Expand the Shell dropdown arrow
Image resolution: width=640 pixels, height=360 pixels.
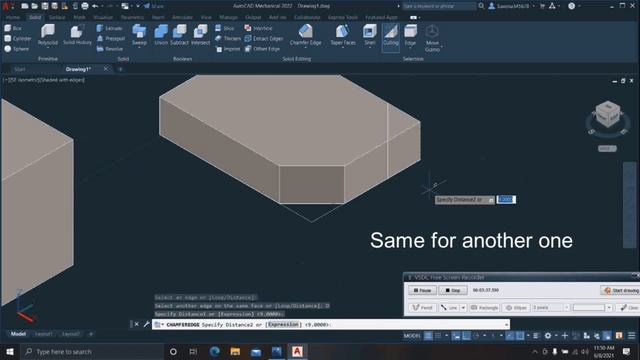(369, 47)
